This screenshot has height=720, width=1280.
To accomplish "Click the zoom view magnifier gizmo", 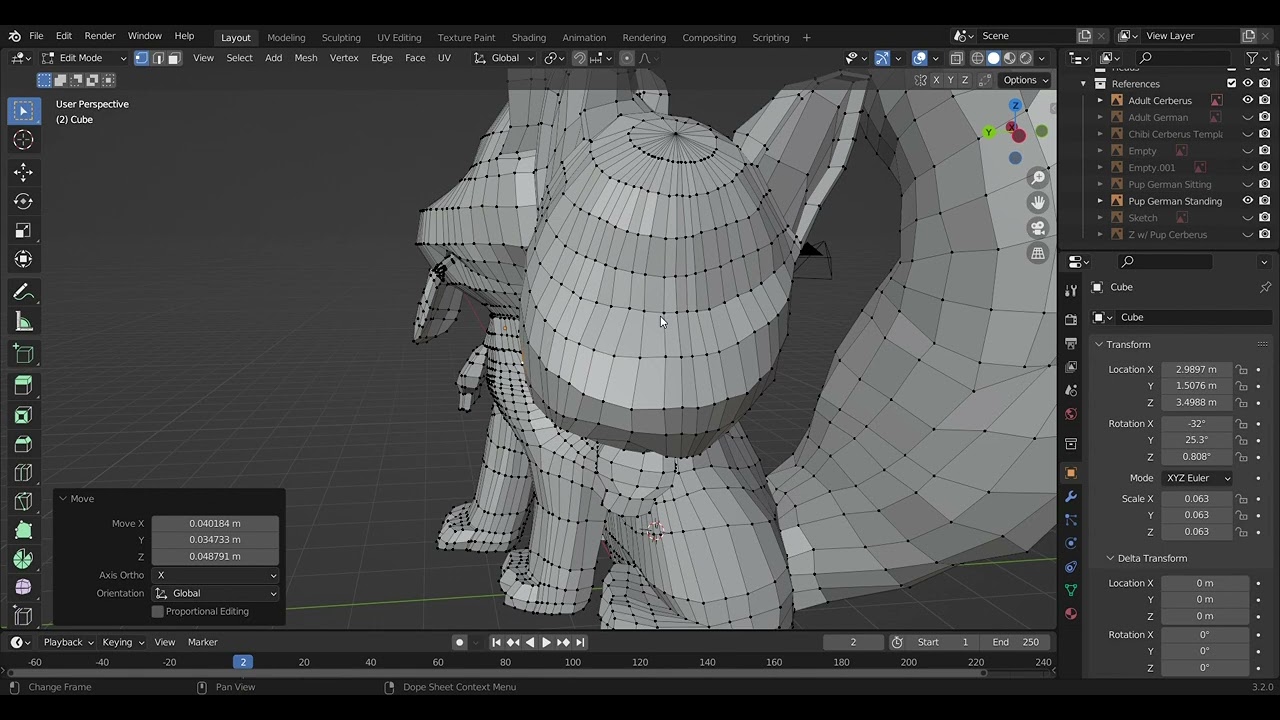I will [x=1038, y=178].
